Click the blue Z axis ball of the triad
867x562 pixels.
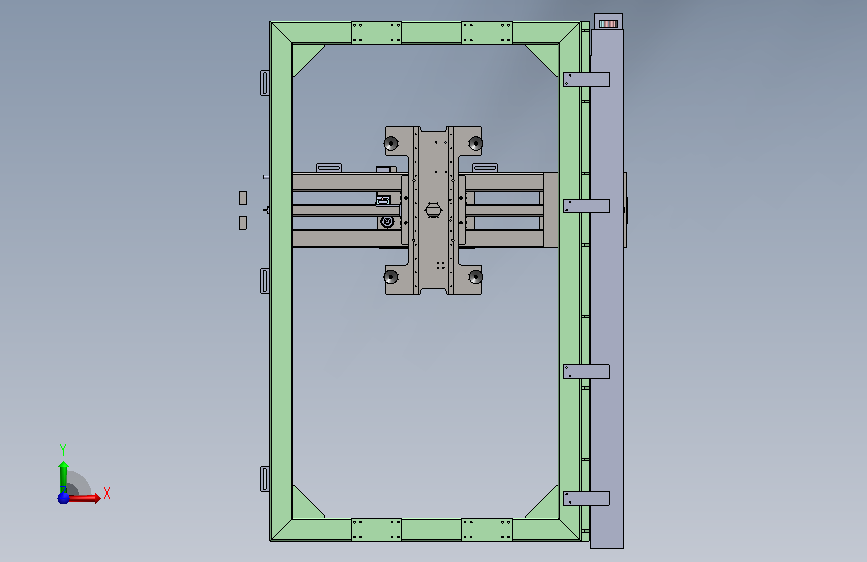pyautogui.click(x=64, y=498)
